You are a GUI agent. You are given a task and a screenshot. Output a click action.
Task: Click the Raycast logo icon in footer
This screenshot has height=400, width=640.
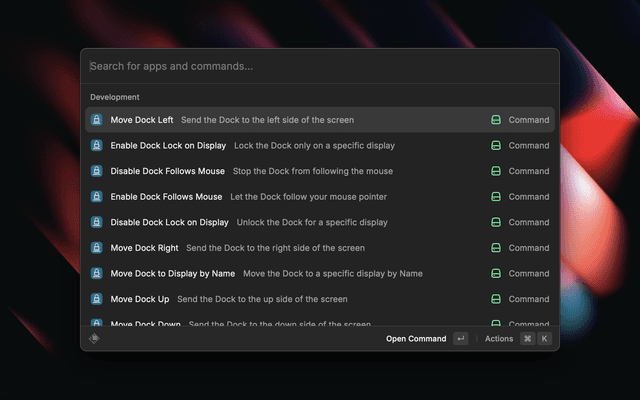[95, 339]
